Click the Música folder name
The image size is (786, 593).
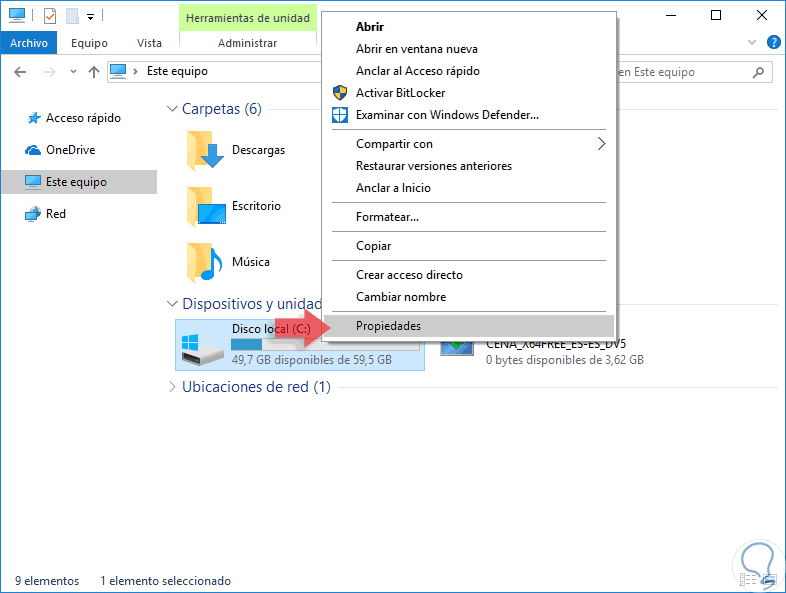click(x=251, y=262)
